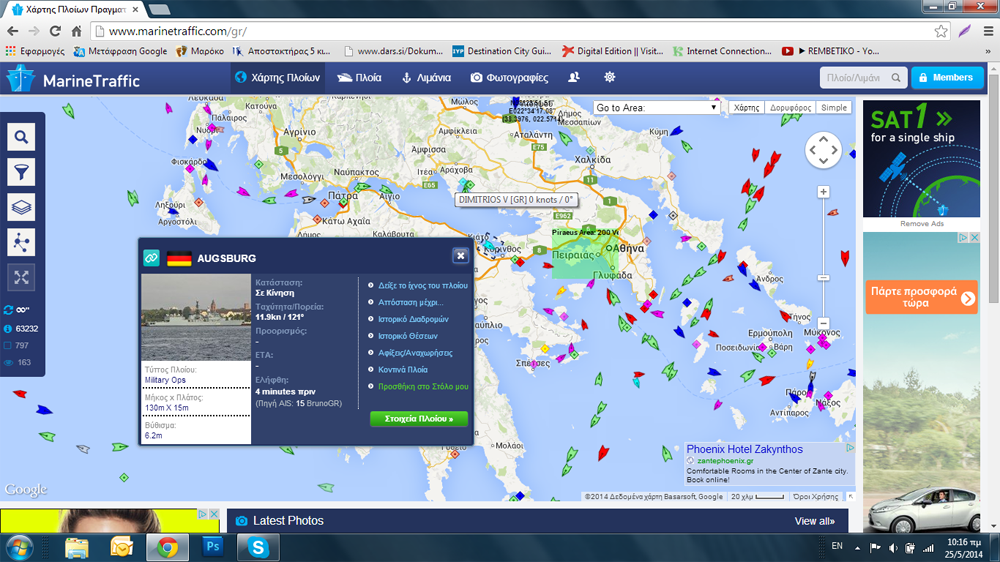
Task: Click the browser home icon
Action: click(77, 31)
